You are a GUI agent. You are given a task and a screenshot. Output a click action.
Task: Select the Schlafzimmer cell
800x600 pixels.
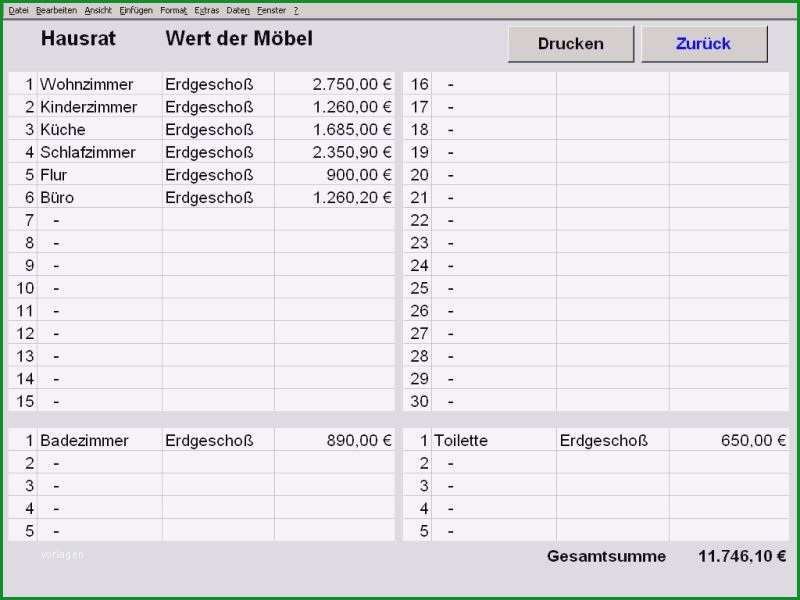(100, 152)
